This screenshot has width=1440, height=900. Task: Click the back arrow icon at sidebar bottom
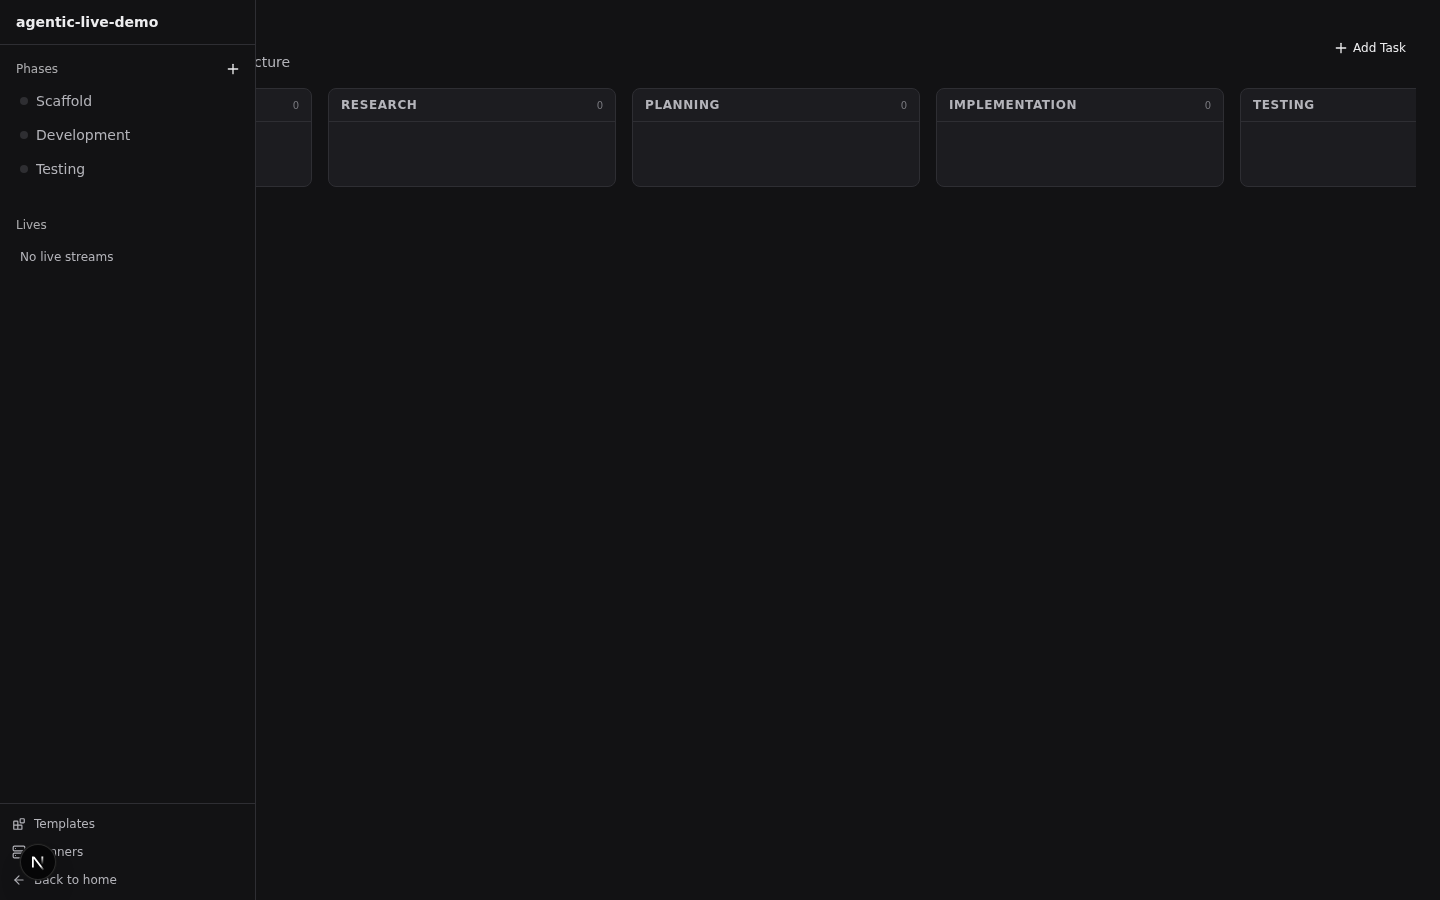[19, 880]
